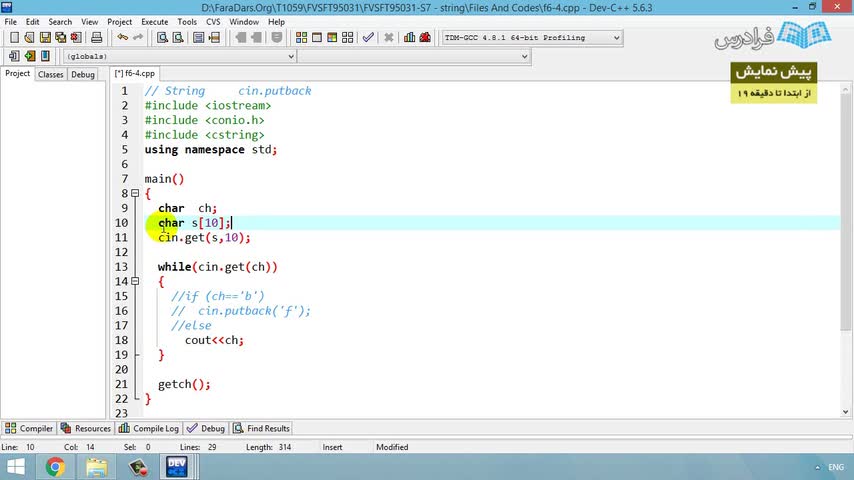The height and width of the screenshot is (480, 854).
Task: Click the ENG language indicator in tray
Action: click(x=836, y=467)
